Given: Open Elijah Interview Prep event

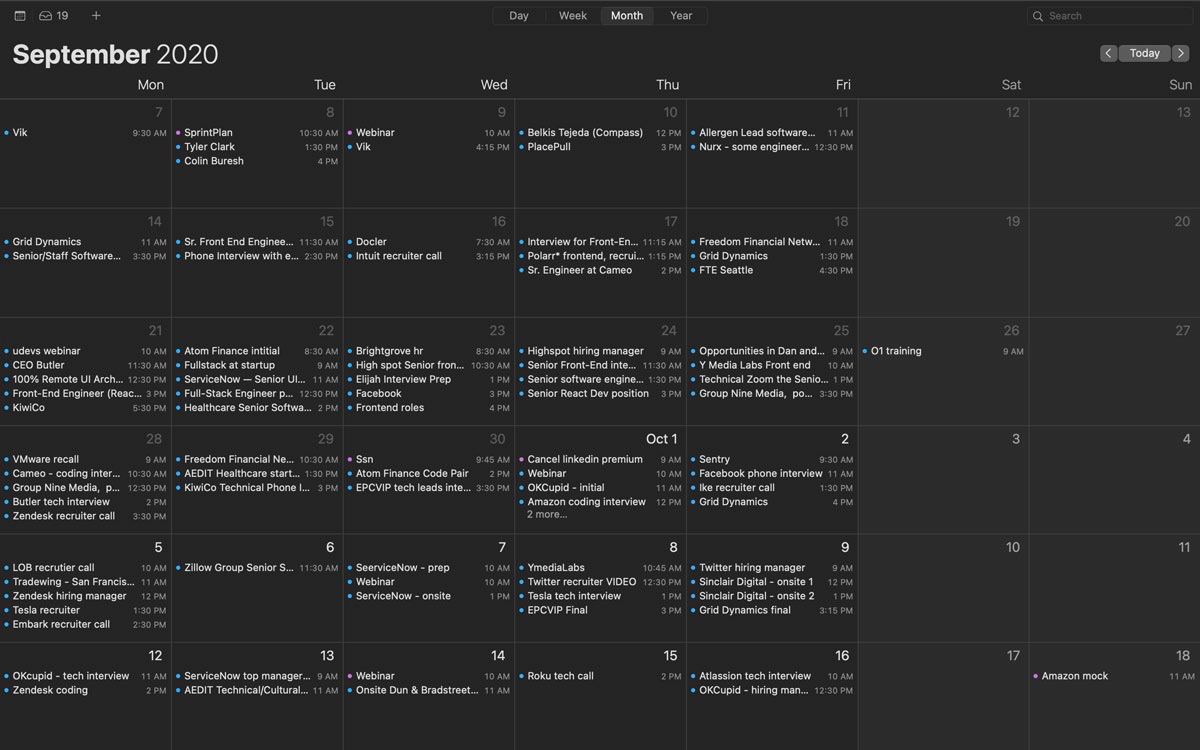Looking at the screenshot, I should pos(428,380).
